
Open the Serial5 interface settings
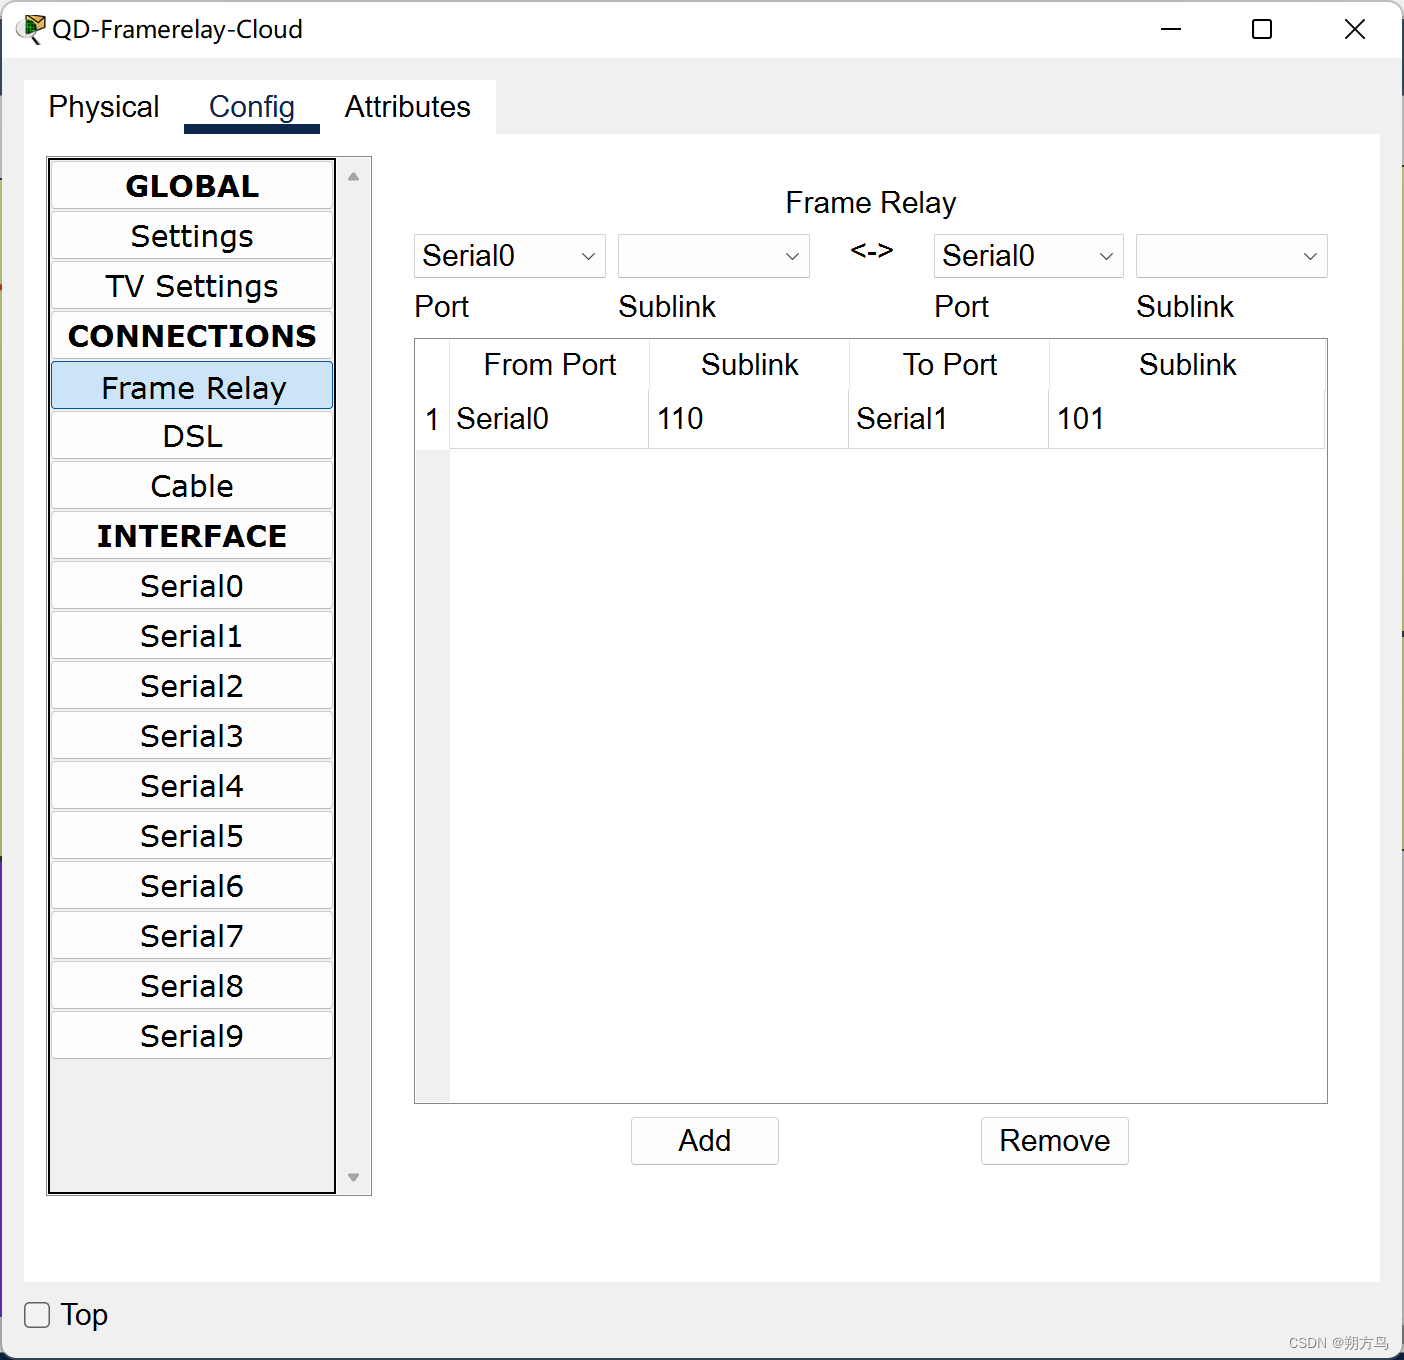tap(192, 836)
